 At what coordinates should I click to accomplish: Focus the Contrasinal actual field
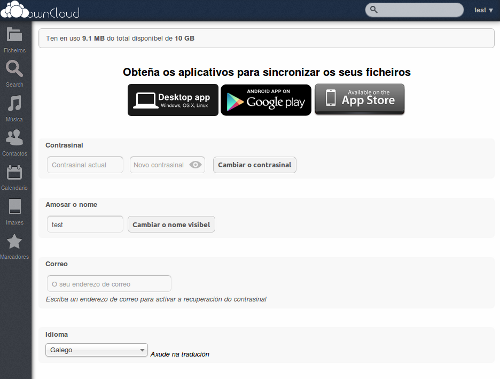coord(85,165)
